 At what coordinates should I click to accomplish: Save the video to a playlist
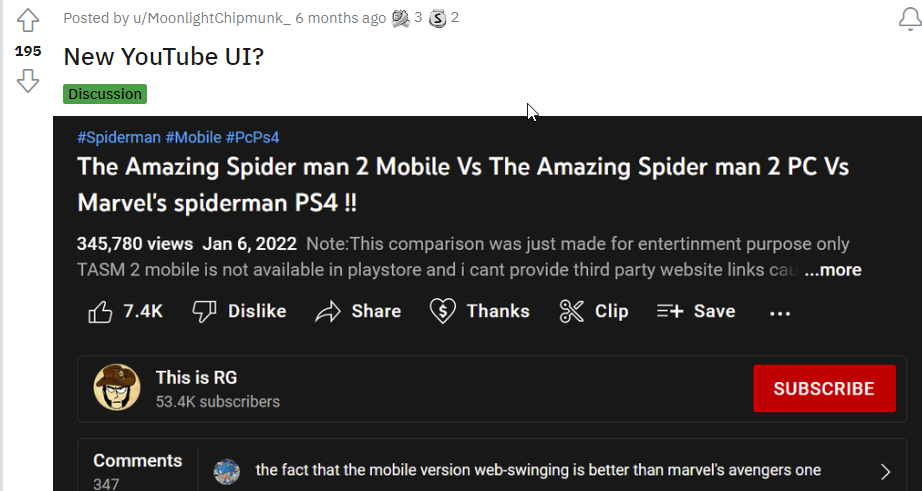tap(696, 311)
